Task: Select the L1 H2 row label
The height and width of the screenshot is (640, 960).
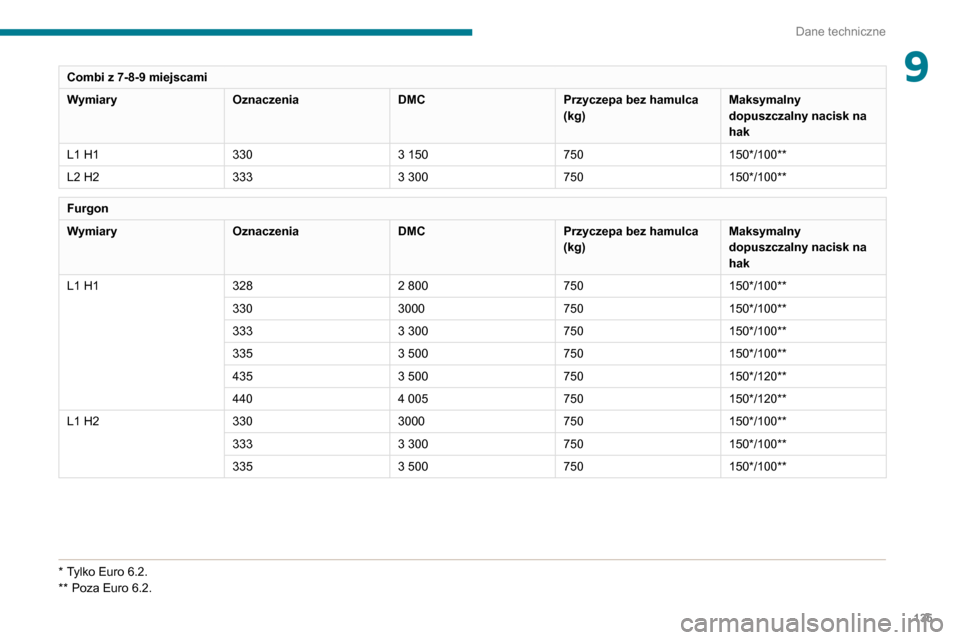Action: point(83,421)
